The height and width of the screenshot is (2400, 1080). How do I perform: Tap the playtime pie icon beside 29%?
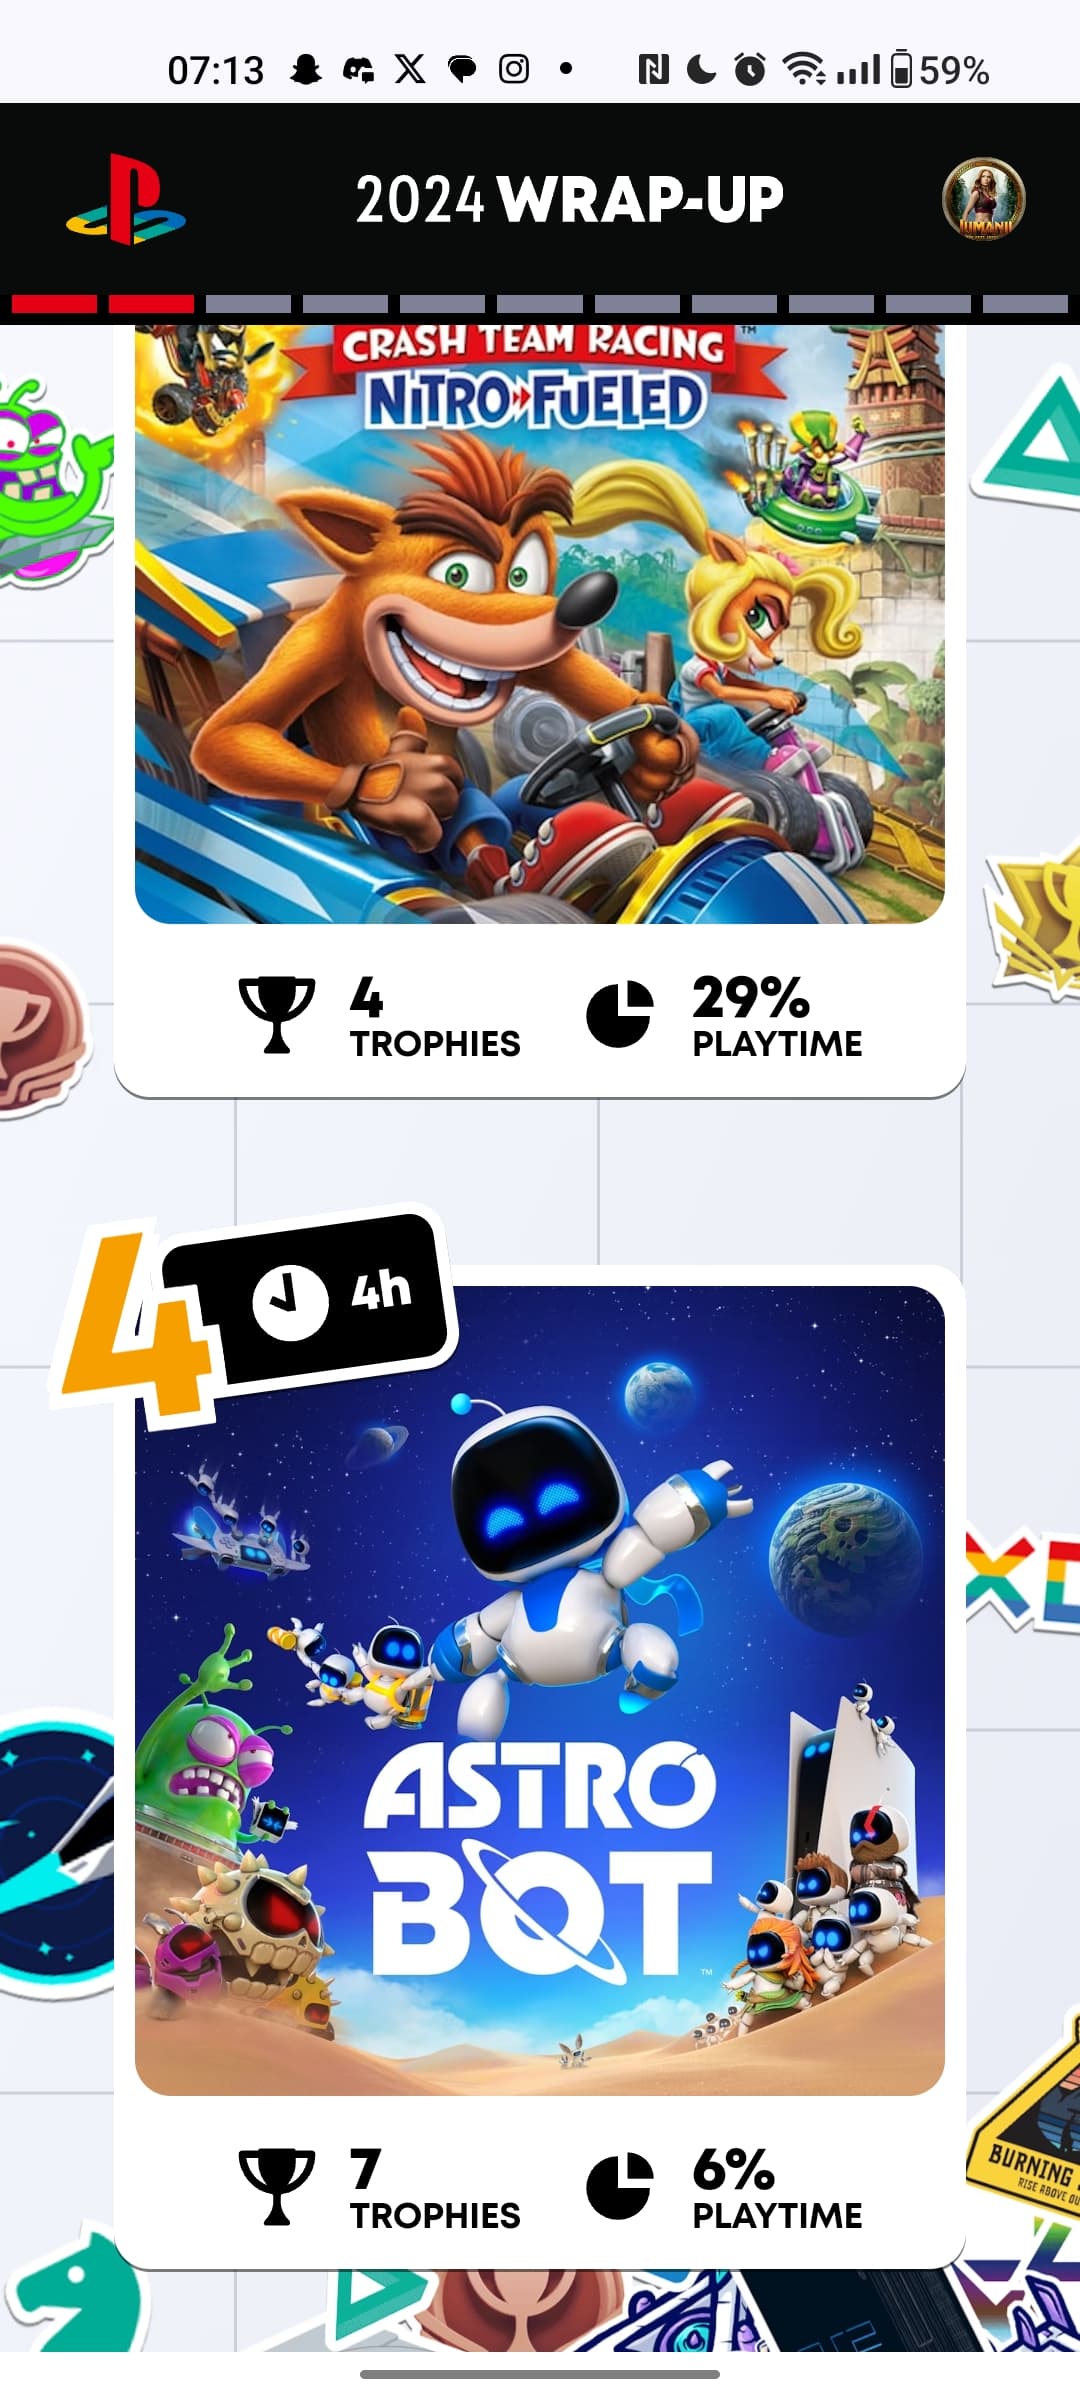coord(620,1015)
